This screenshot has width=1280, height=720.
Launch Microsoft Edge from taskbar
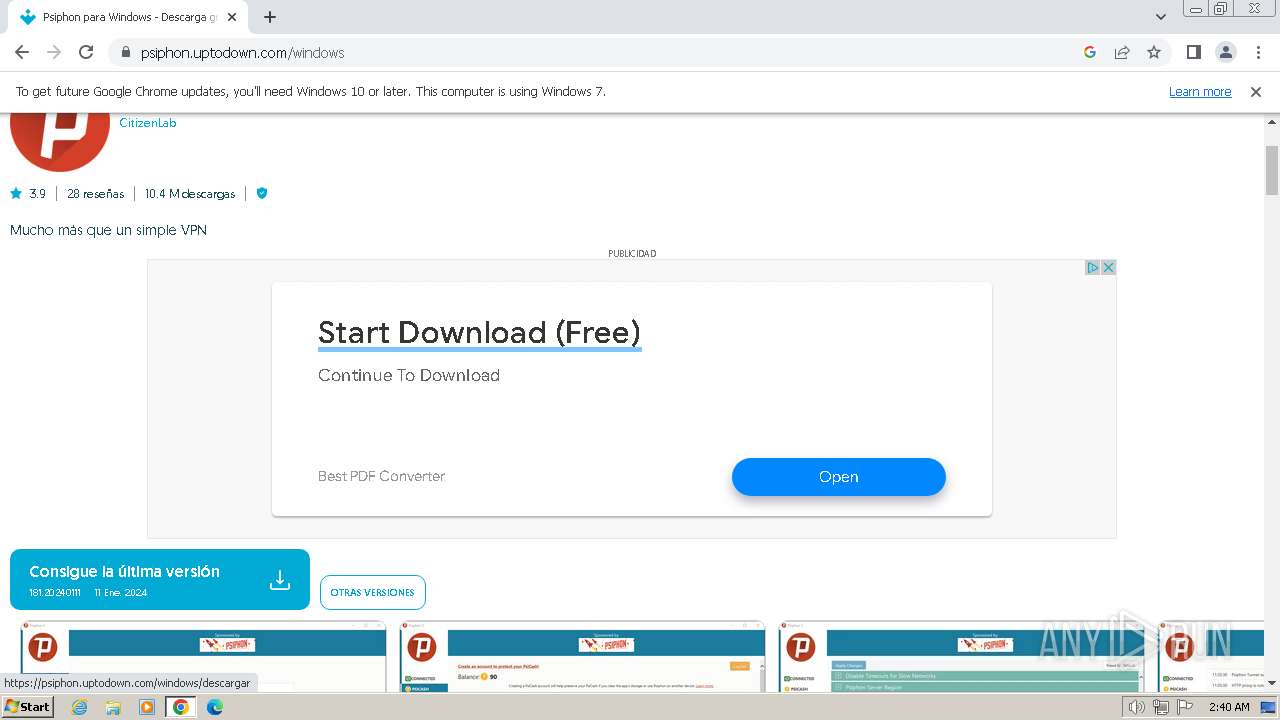coord(215,707)
